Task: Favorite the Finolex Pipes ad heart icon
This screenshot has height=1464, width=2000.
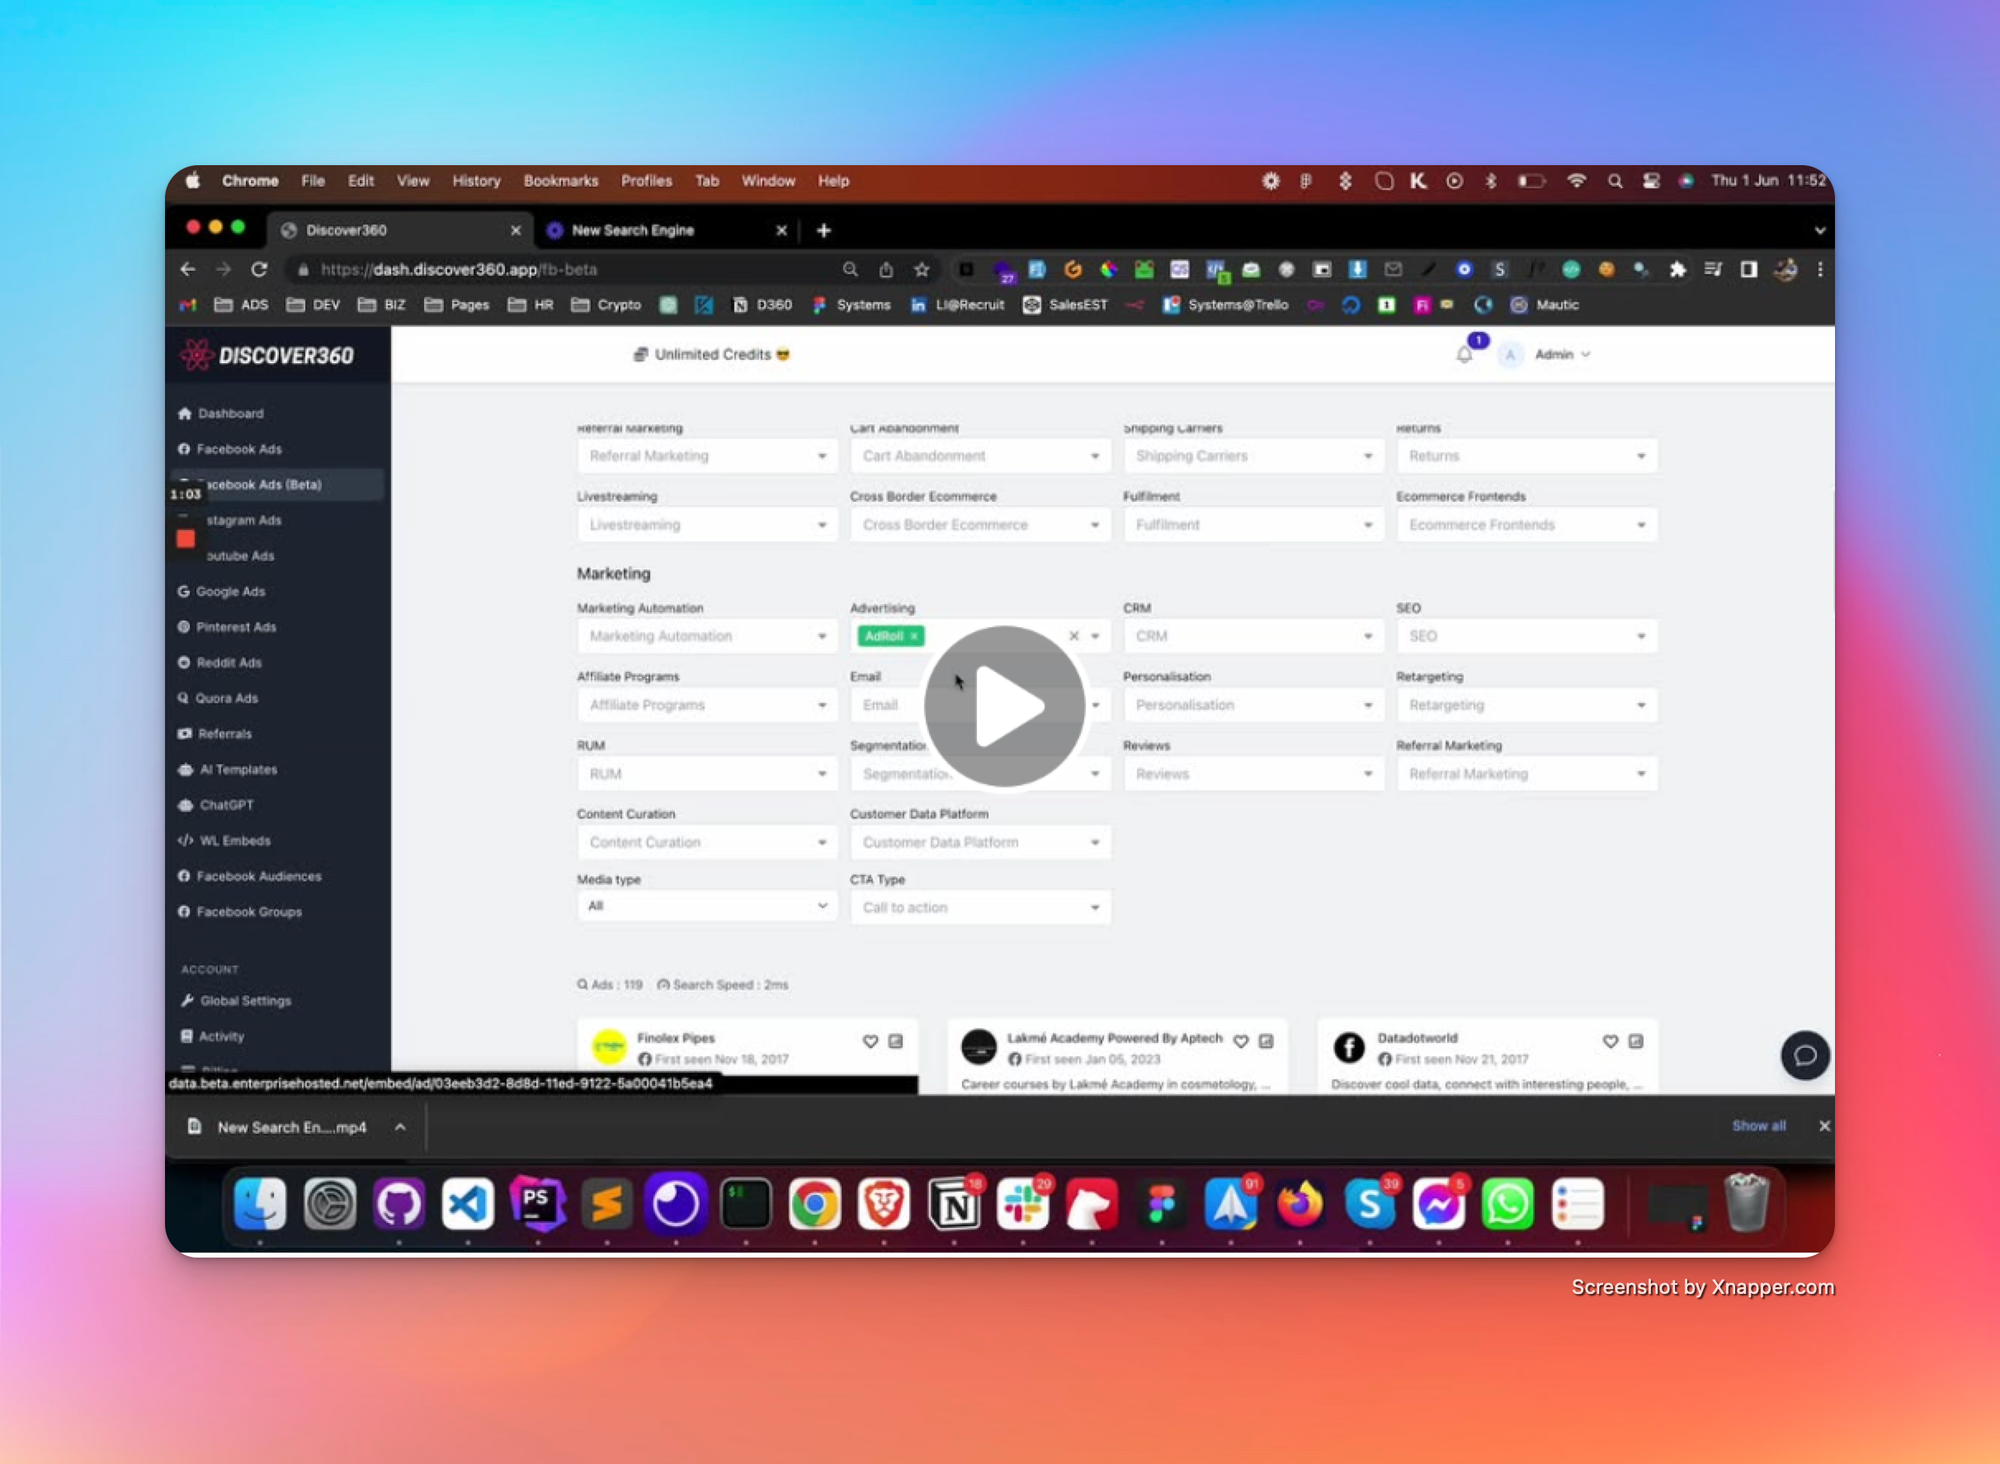Action: 870,1041
